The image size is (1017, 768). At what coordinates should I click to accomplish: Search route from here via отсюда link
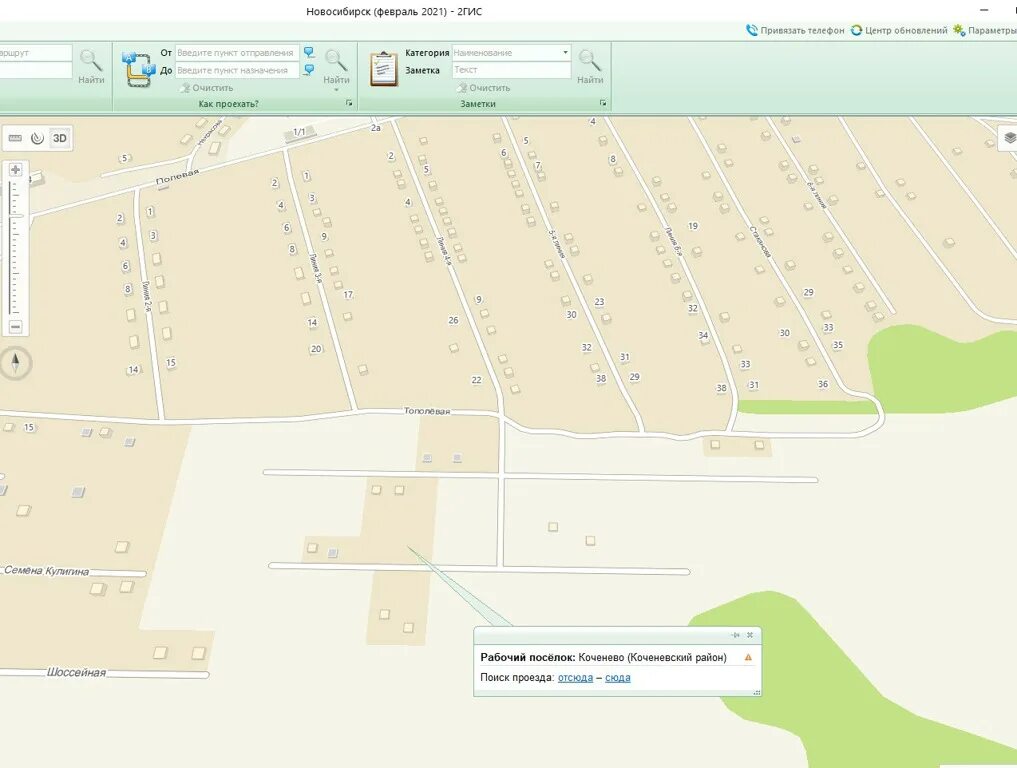click(575, 677)
